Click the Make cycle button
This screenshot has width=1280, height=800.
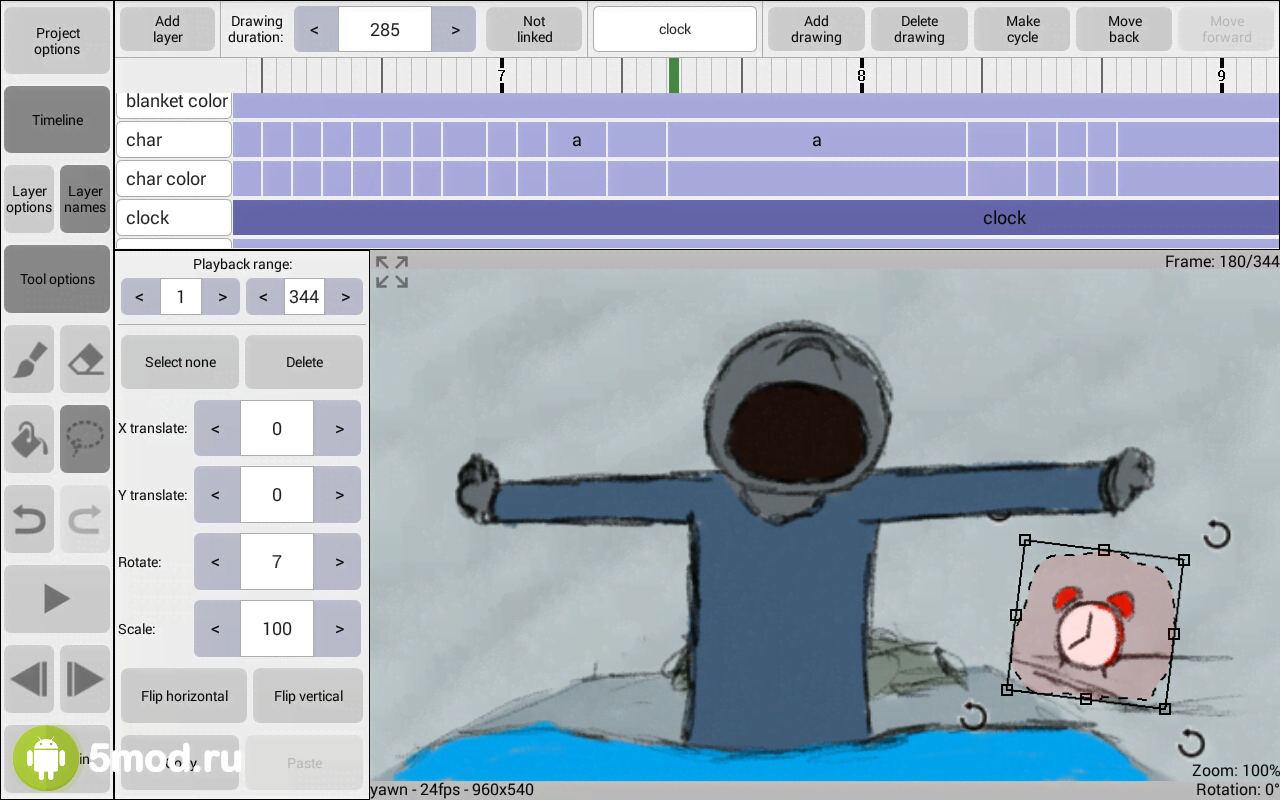coord(1022,29)
